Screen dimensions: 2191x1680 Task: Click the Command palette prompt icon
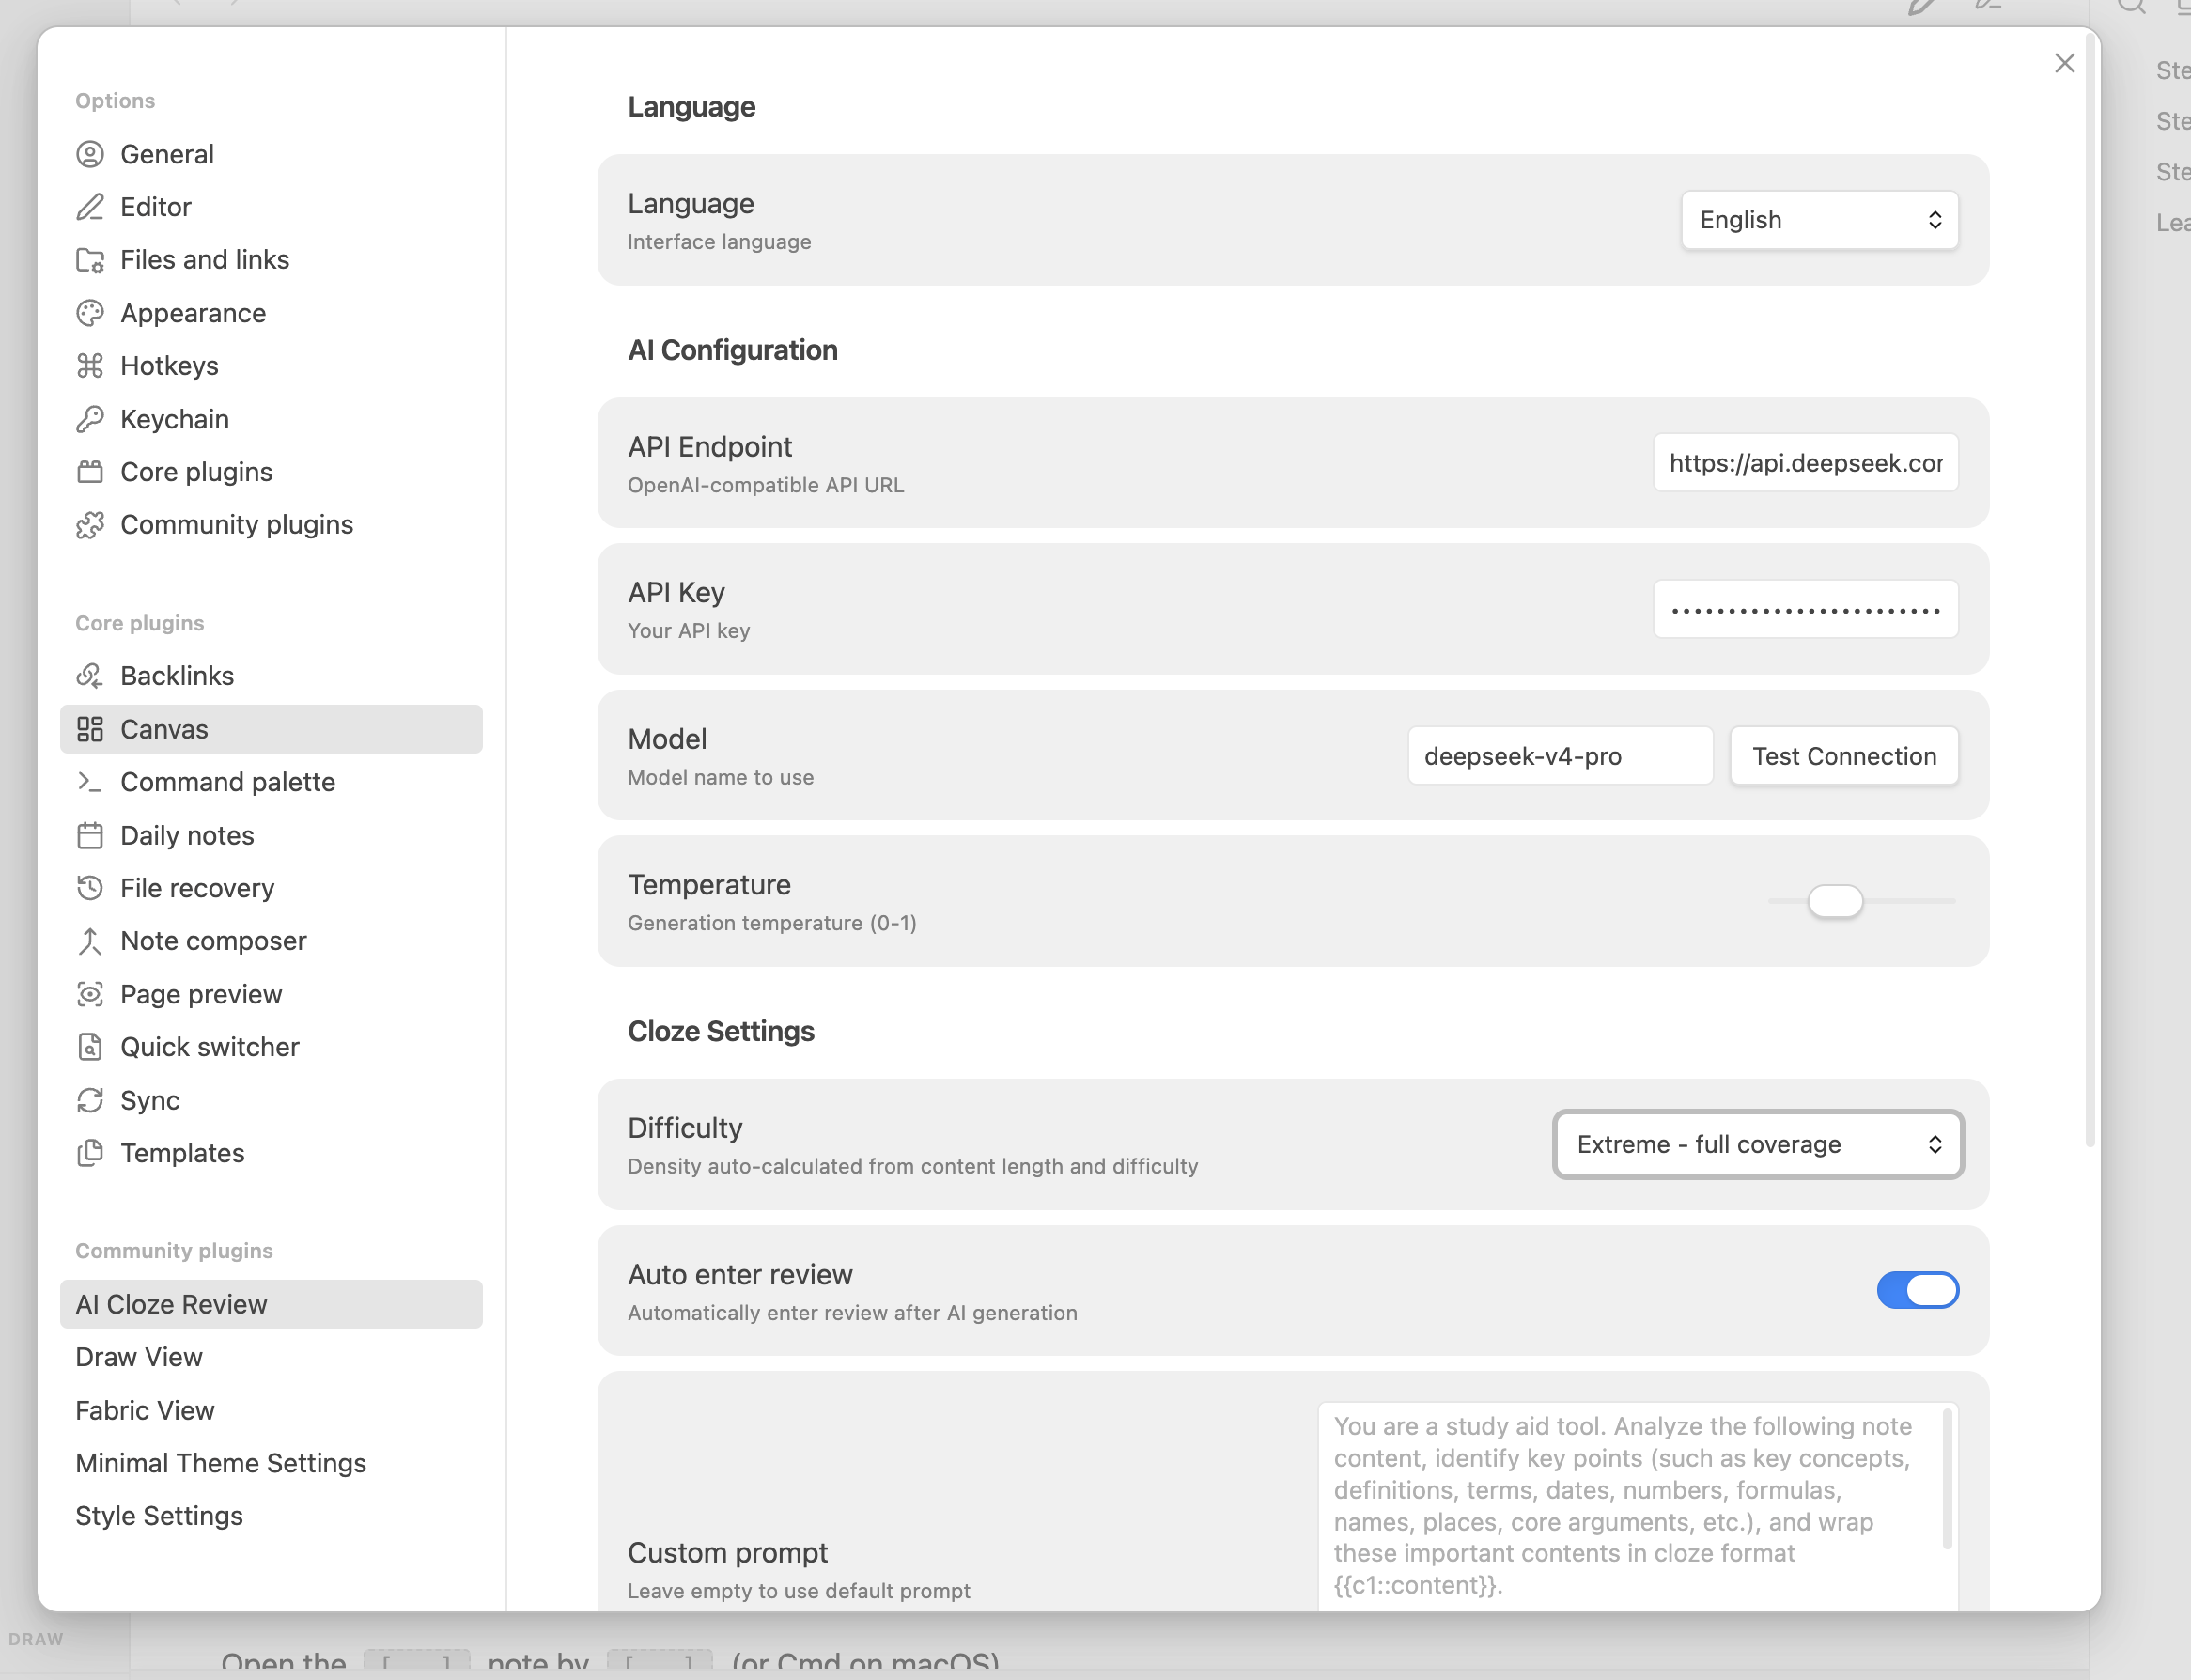[x=90, y=782]
